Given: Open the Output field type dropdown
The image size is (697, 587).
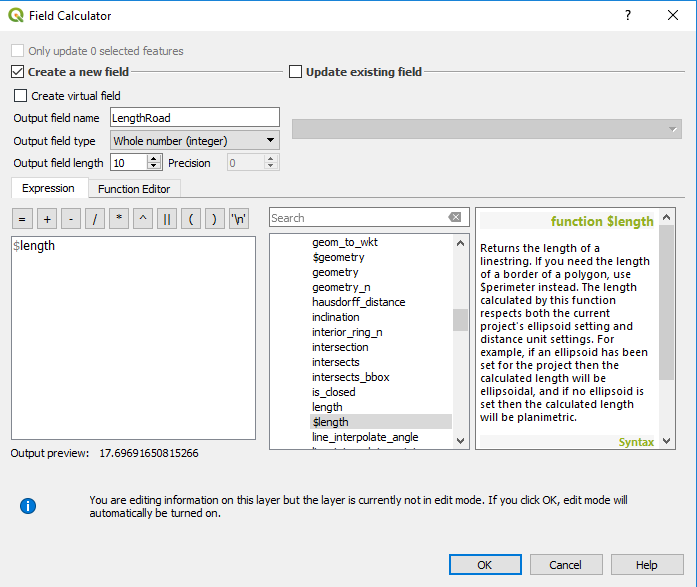Looking at the screenshot, I should pos(194,141).
